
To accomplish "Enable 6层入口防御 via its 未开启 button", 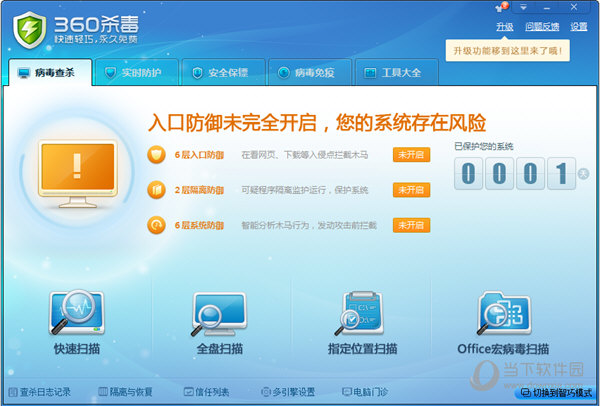I will point(411,155).
